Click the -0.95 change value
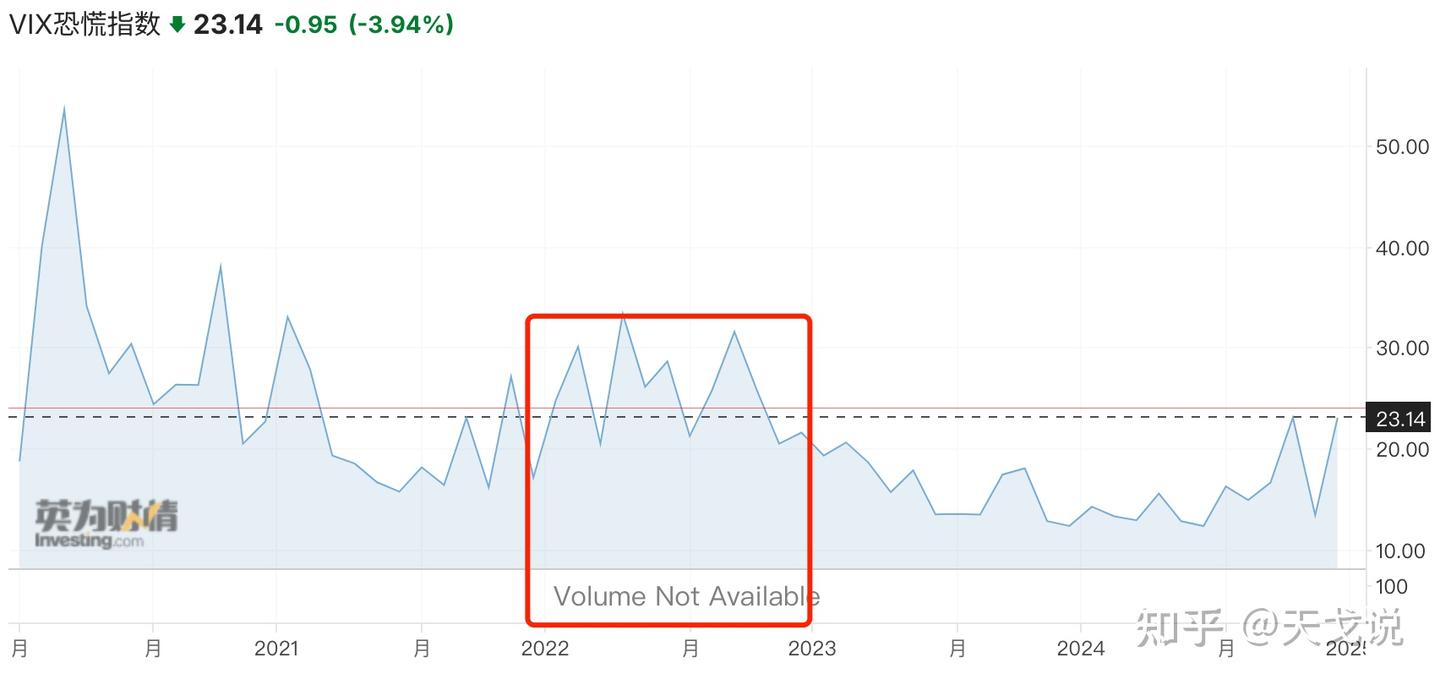 pyautogui.click(x=306, y=25)
